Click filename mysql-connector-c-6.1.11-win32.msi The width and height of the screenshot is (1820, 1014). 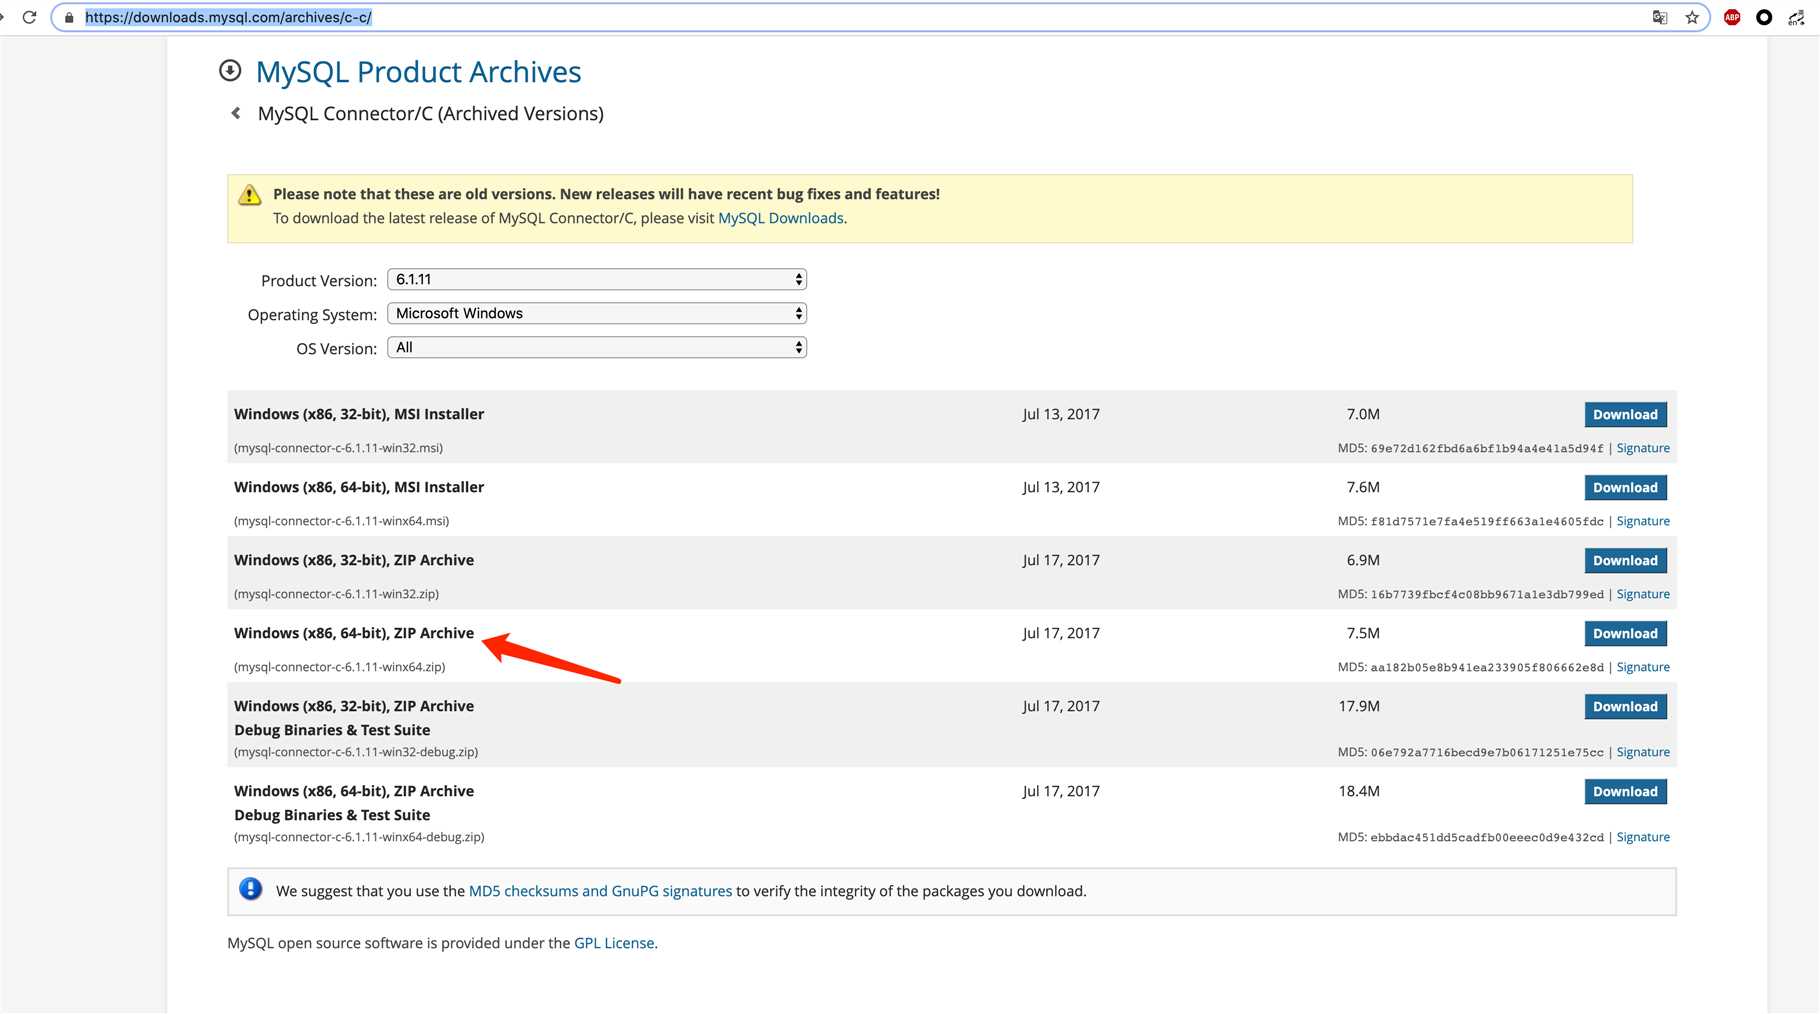[x=338, y=448]
